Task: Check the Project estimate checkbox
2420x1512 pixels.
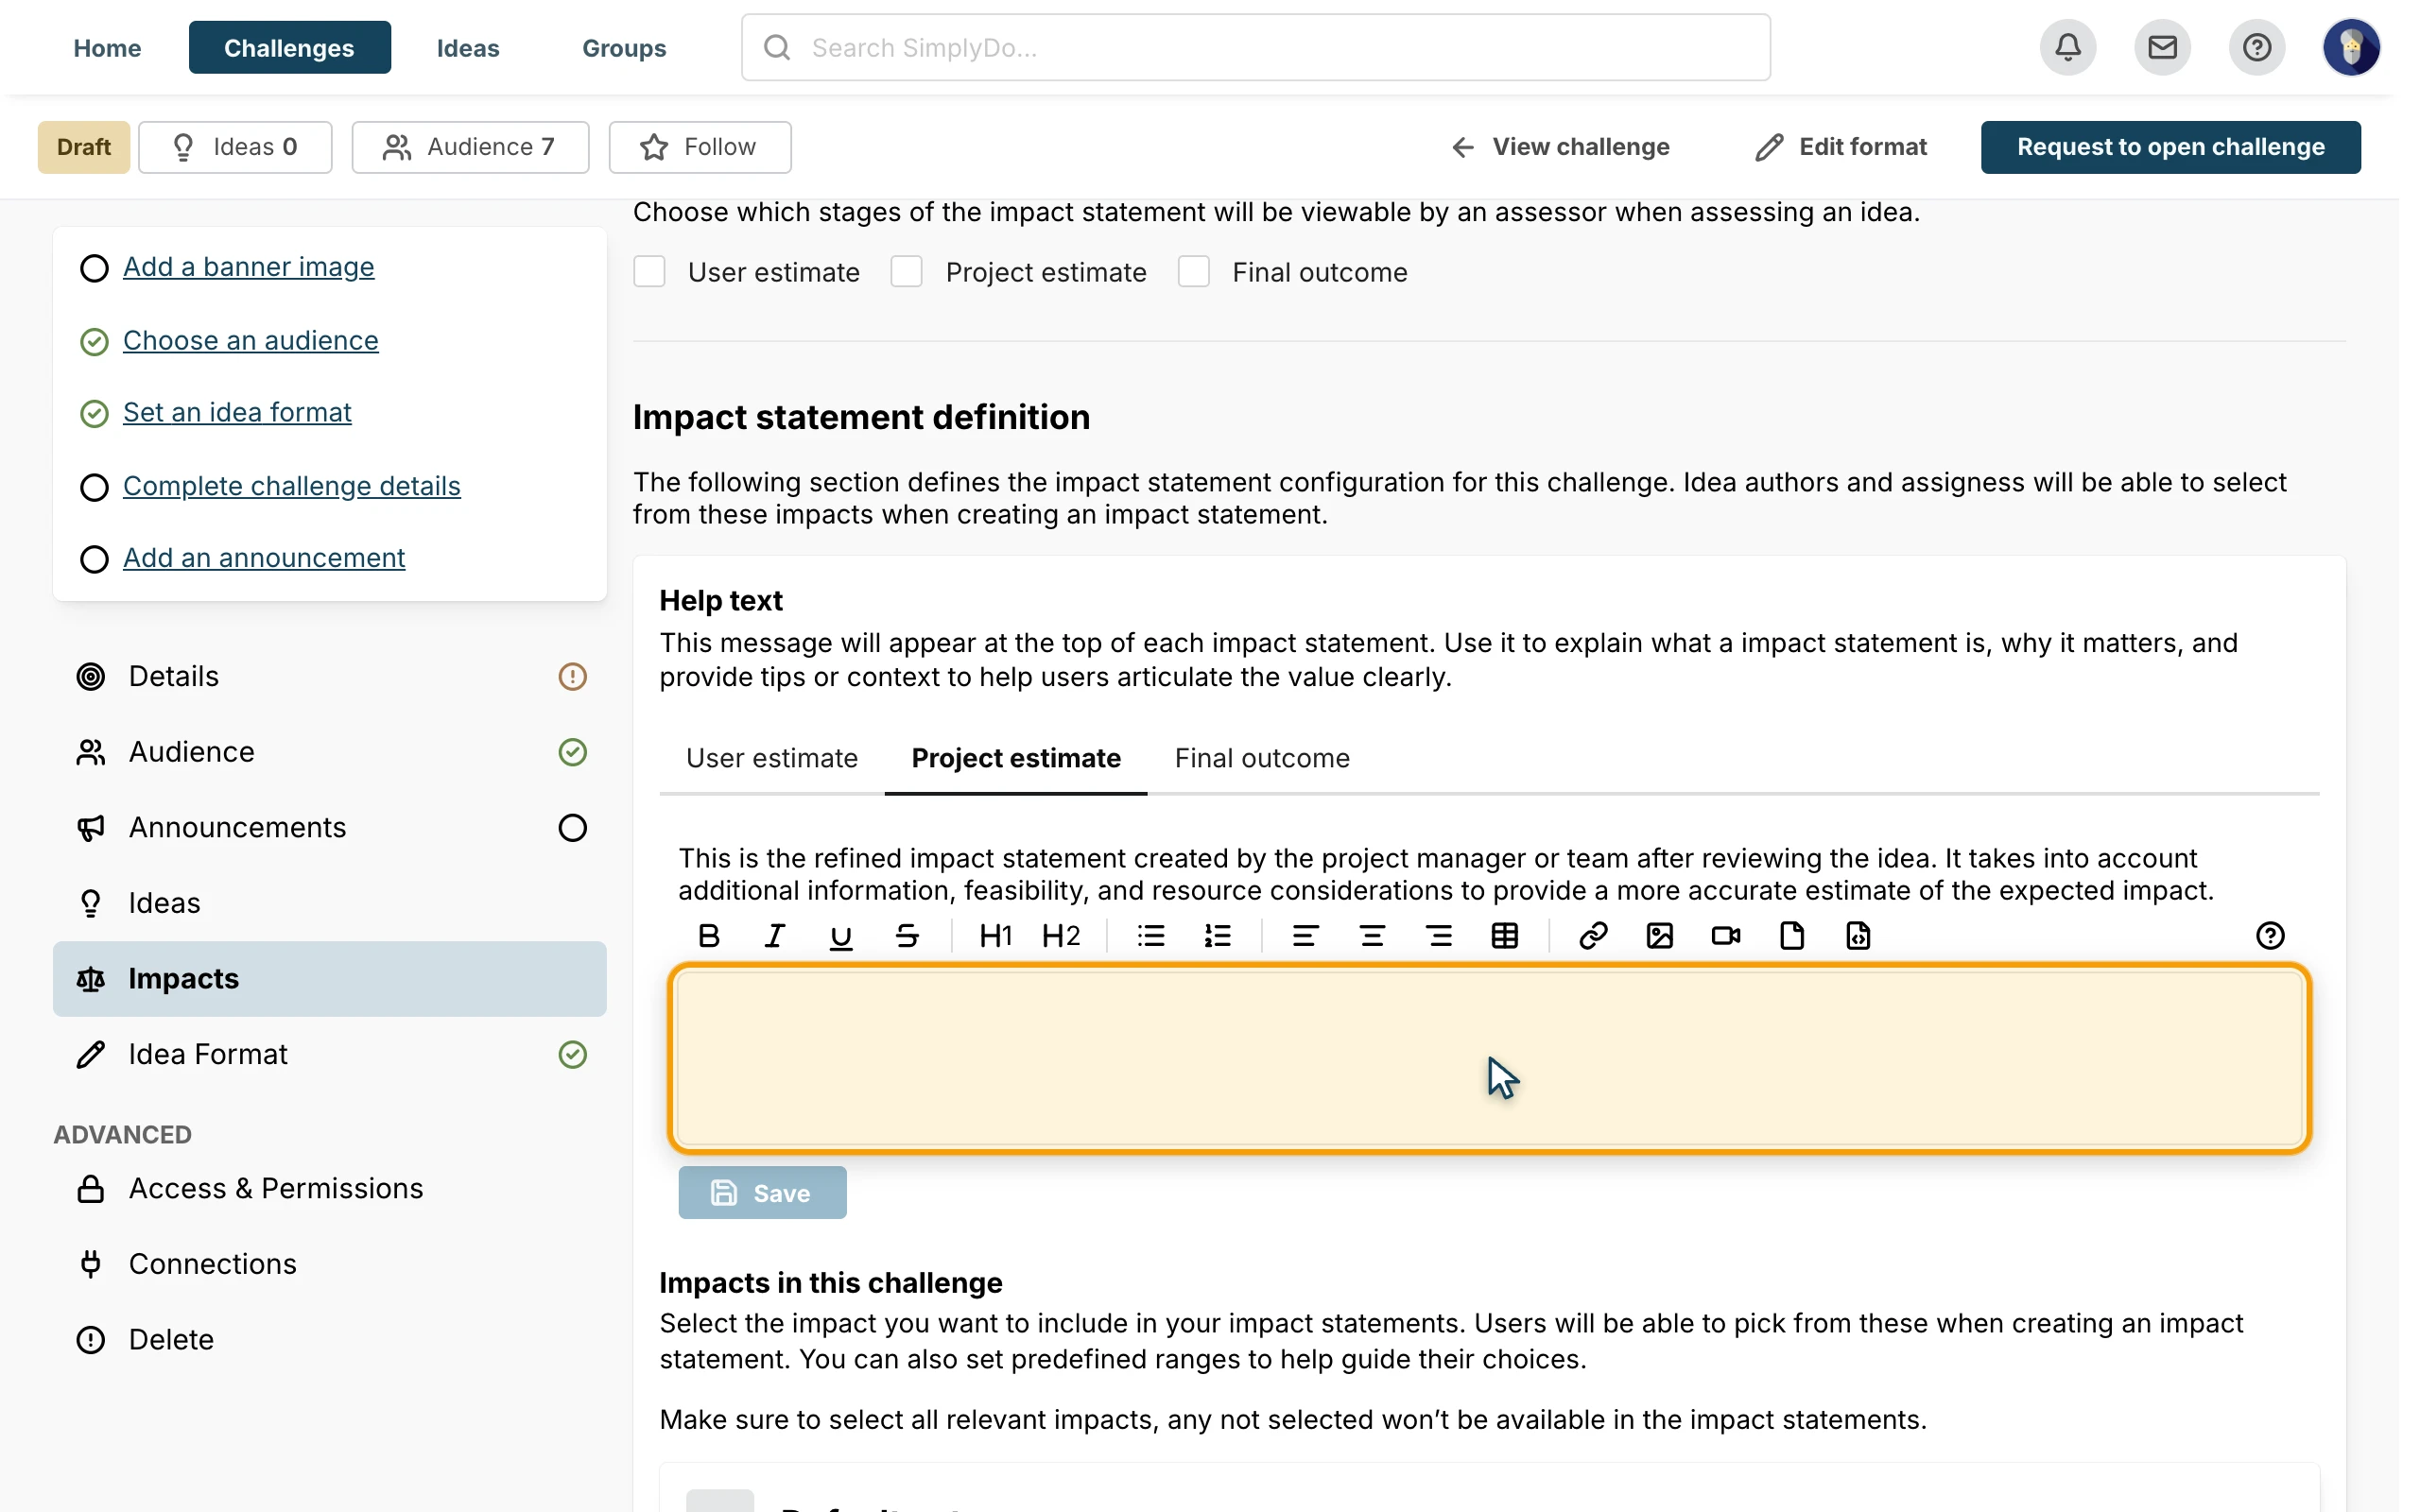Action: [x=907, y=272]
